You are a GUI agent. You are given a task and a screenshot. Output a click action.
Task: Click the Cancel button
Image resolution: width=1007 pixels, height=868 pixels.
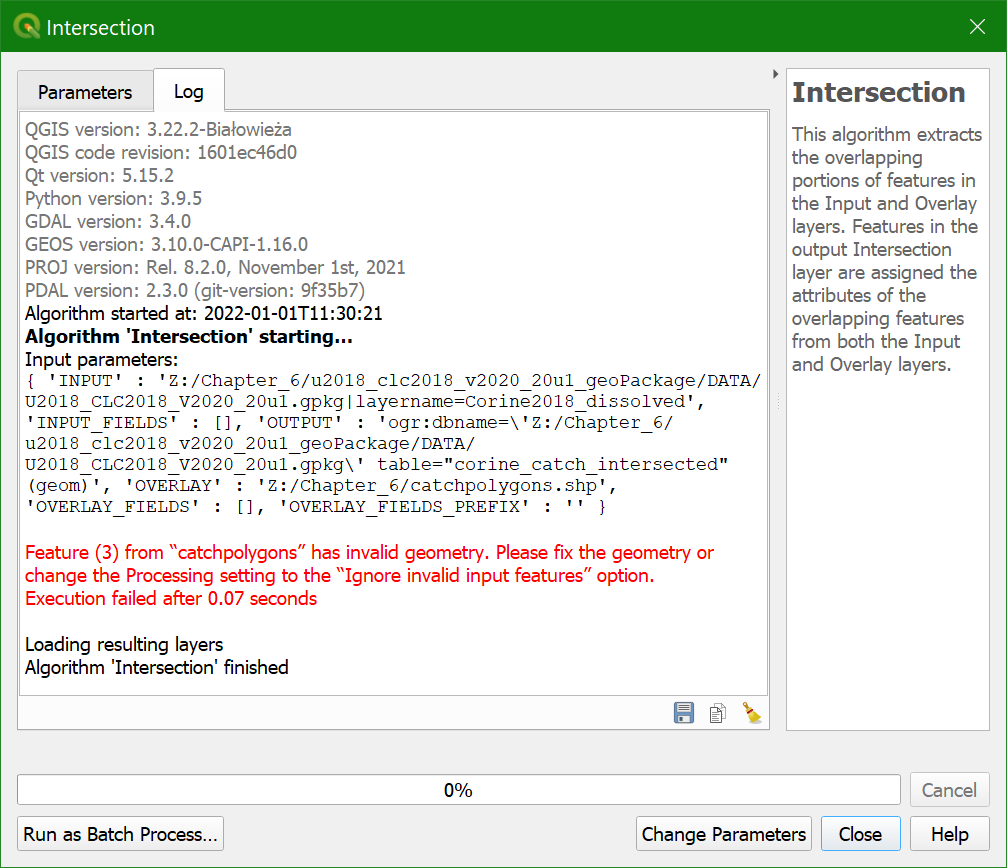click(x=949, y=789)
